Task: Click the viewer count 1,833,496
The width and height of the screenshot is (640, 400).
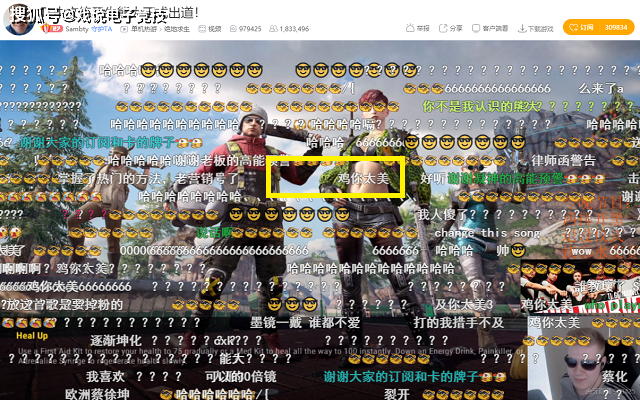Action: tap(289, 29)
